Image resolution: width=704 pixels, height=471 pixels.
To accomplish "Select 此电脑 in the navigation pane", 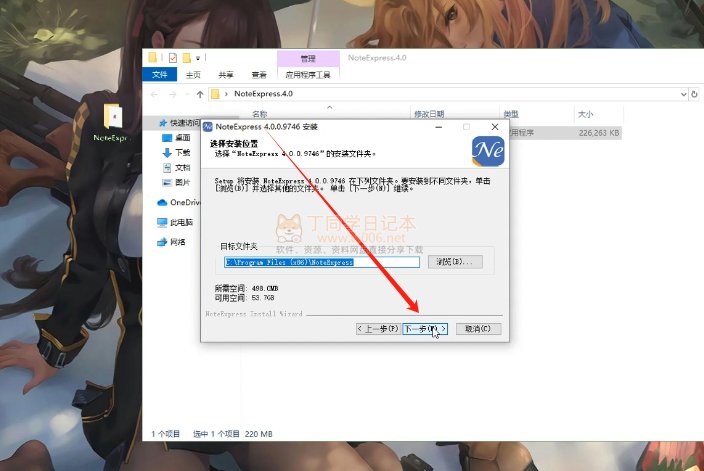I will pyautogui.click(x=175, y=222).
